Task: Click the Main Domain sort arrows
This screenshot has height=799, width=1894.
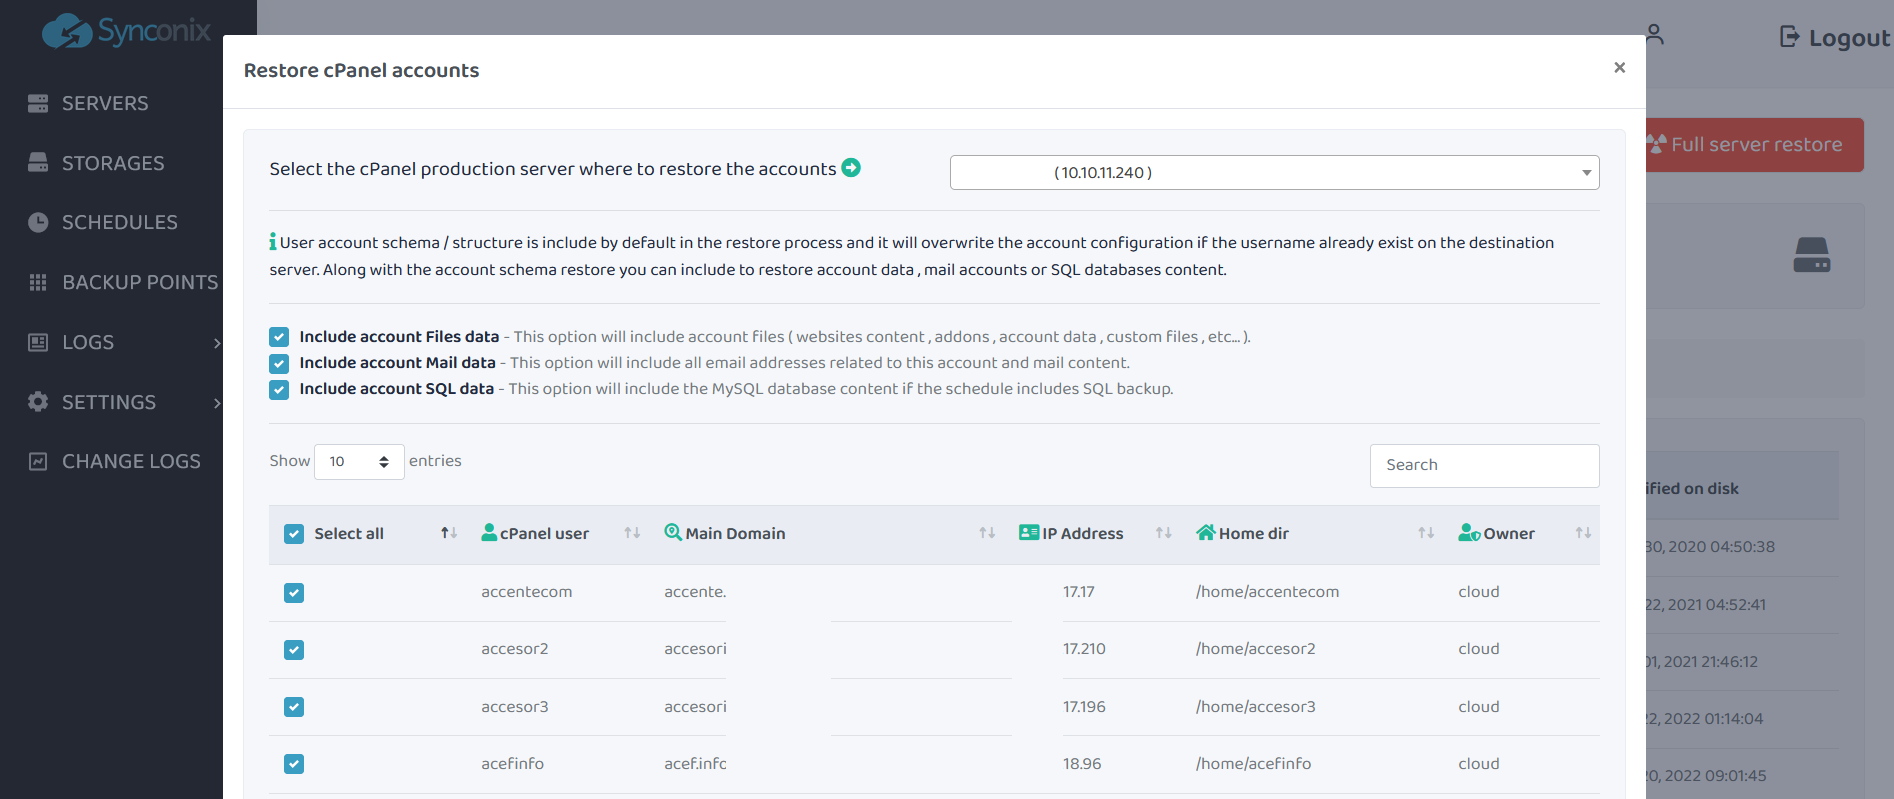Action: pyautogui.click(x=987, y=533)
